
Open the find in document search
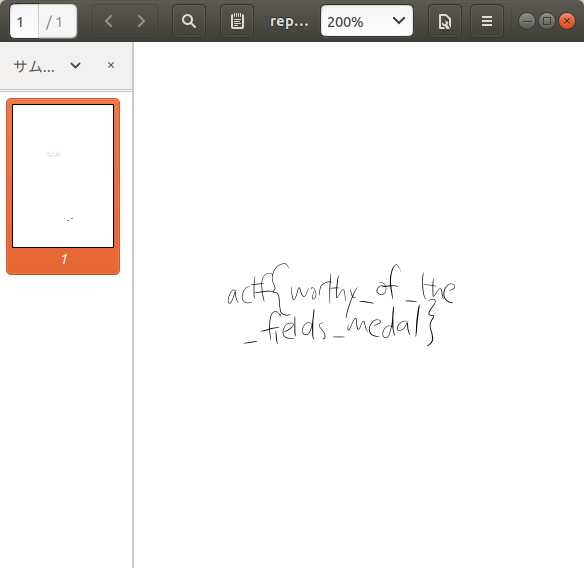click(189, 21)
